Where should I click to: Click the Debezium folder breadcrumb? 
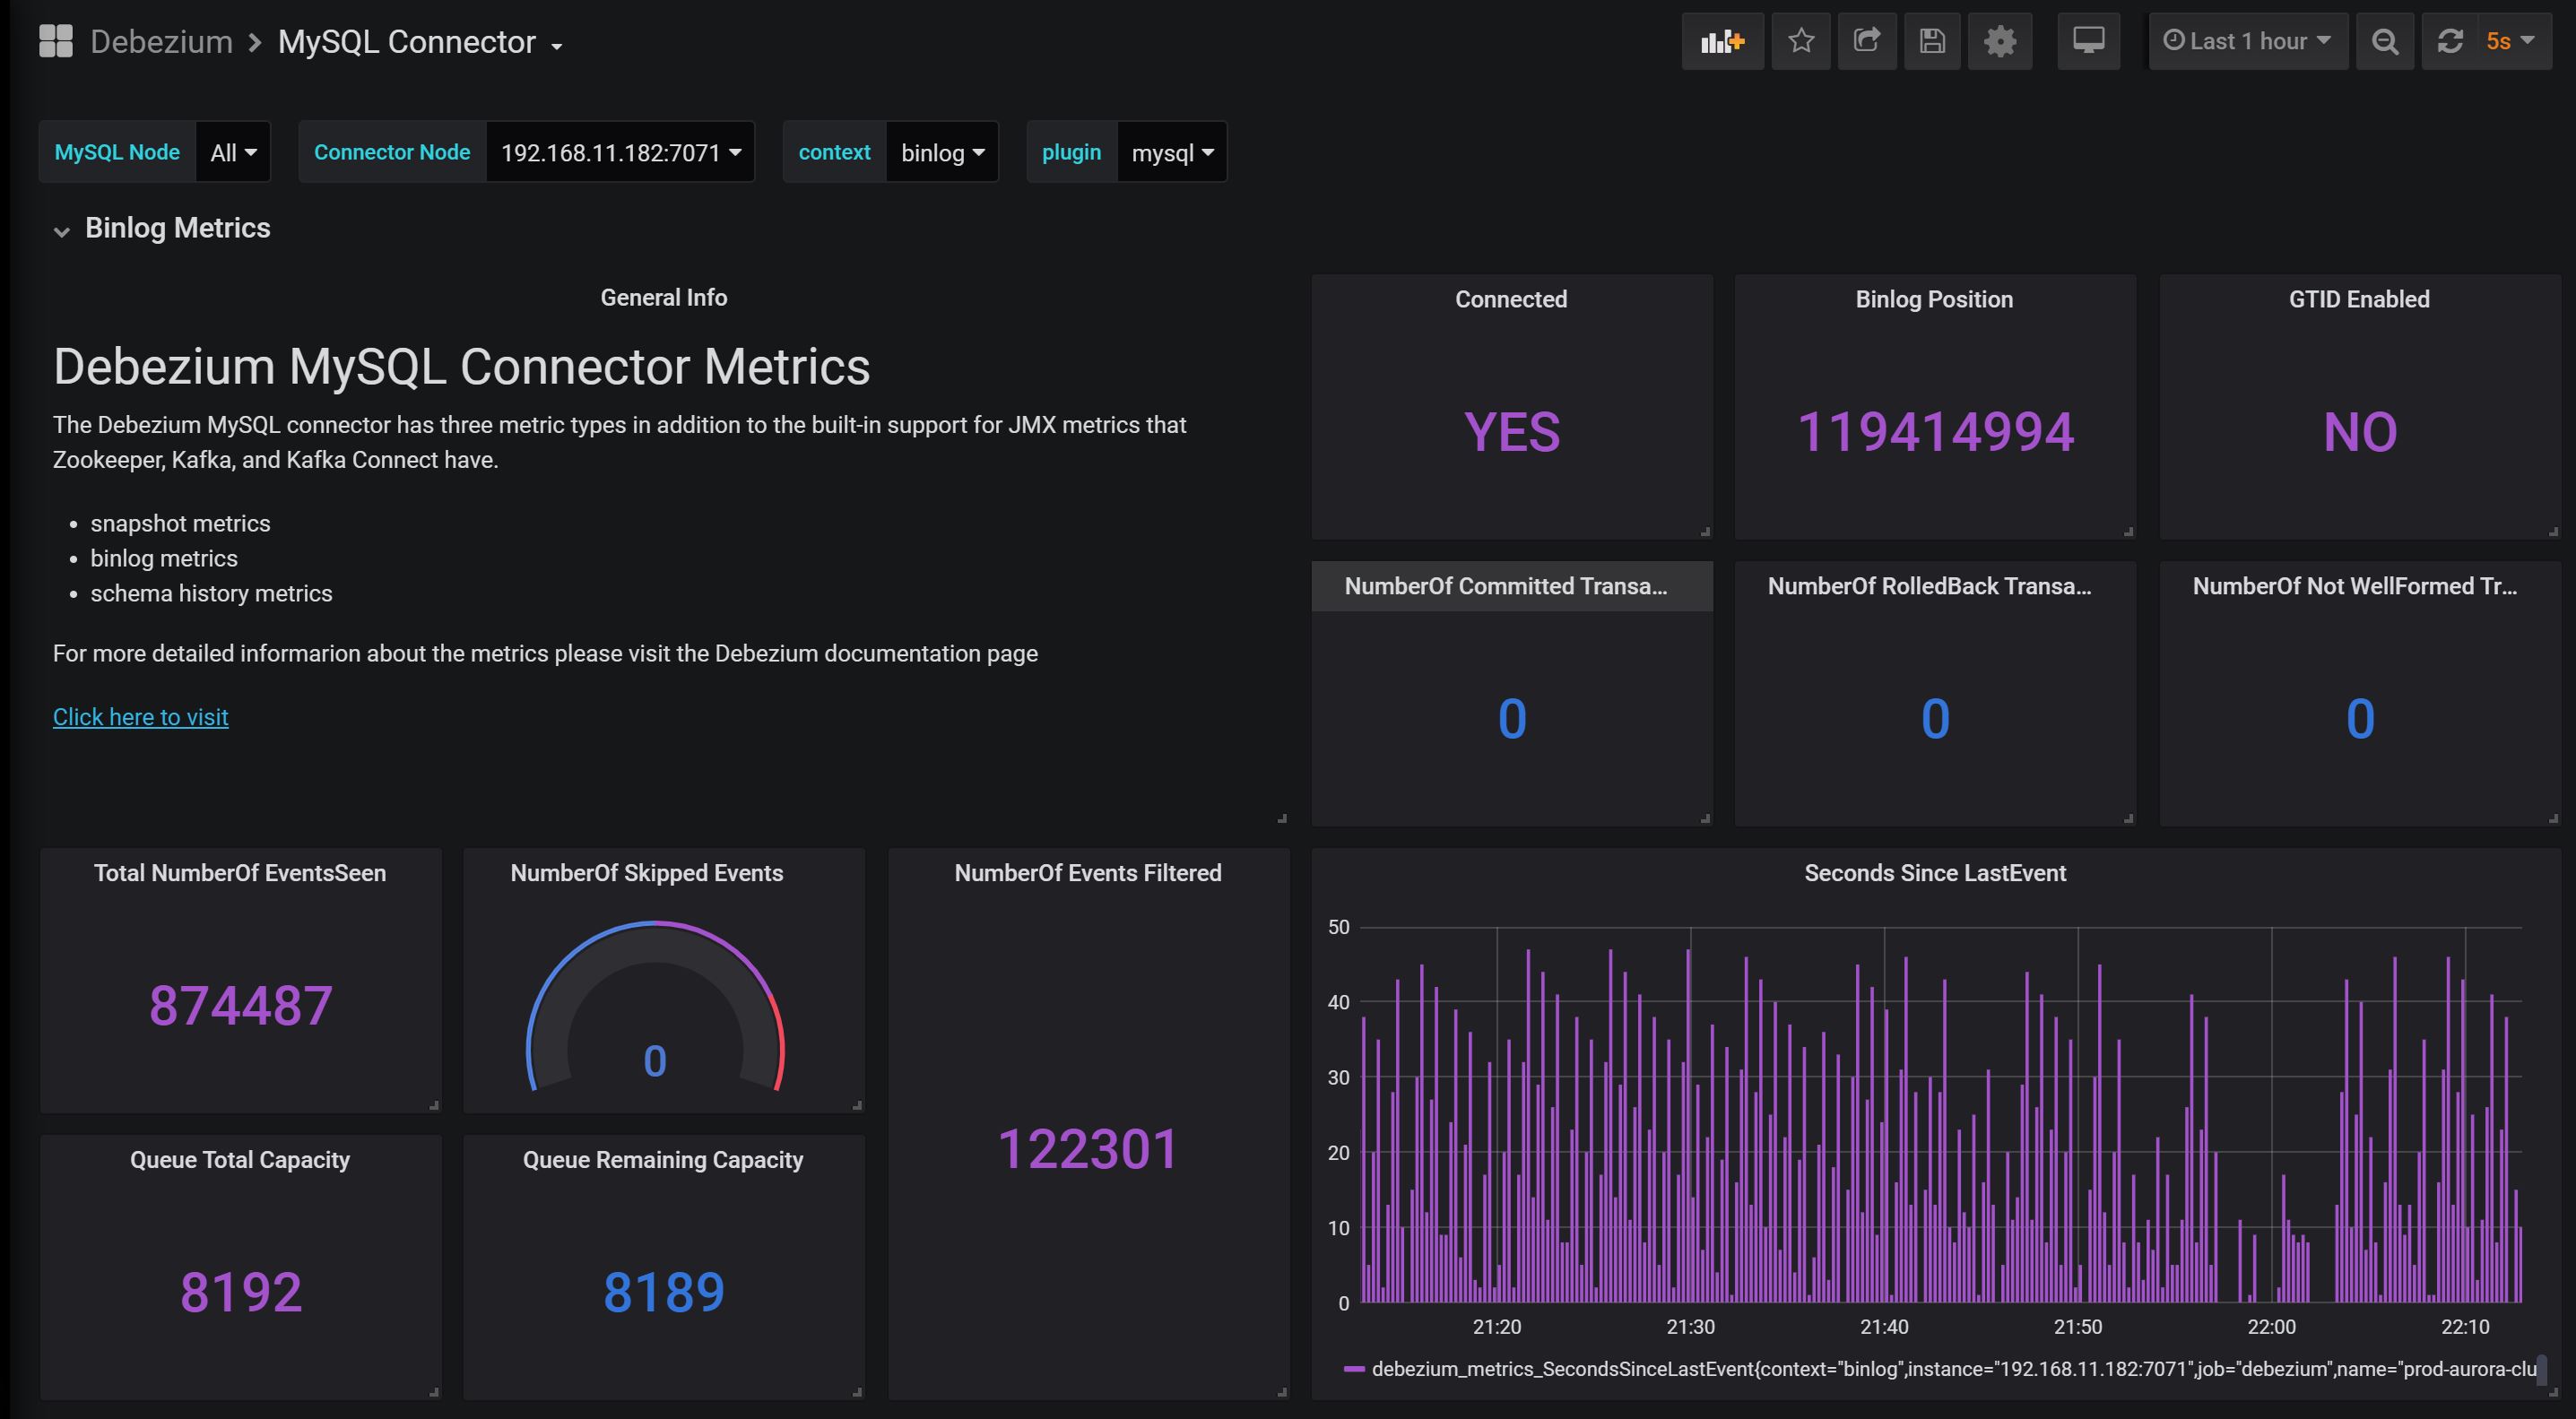(161, 42)
